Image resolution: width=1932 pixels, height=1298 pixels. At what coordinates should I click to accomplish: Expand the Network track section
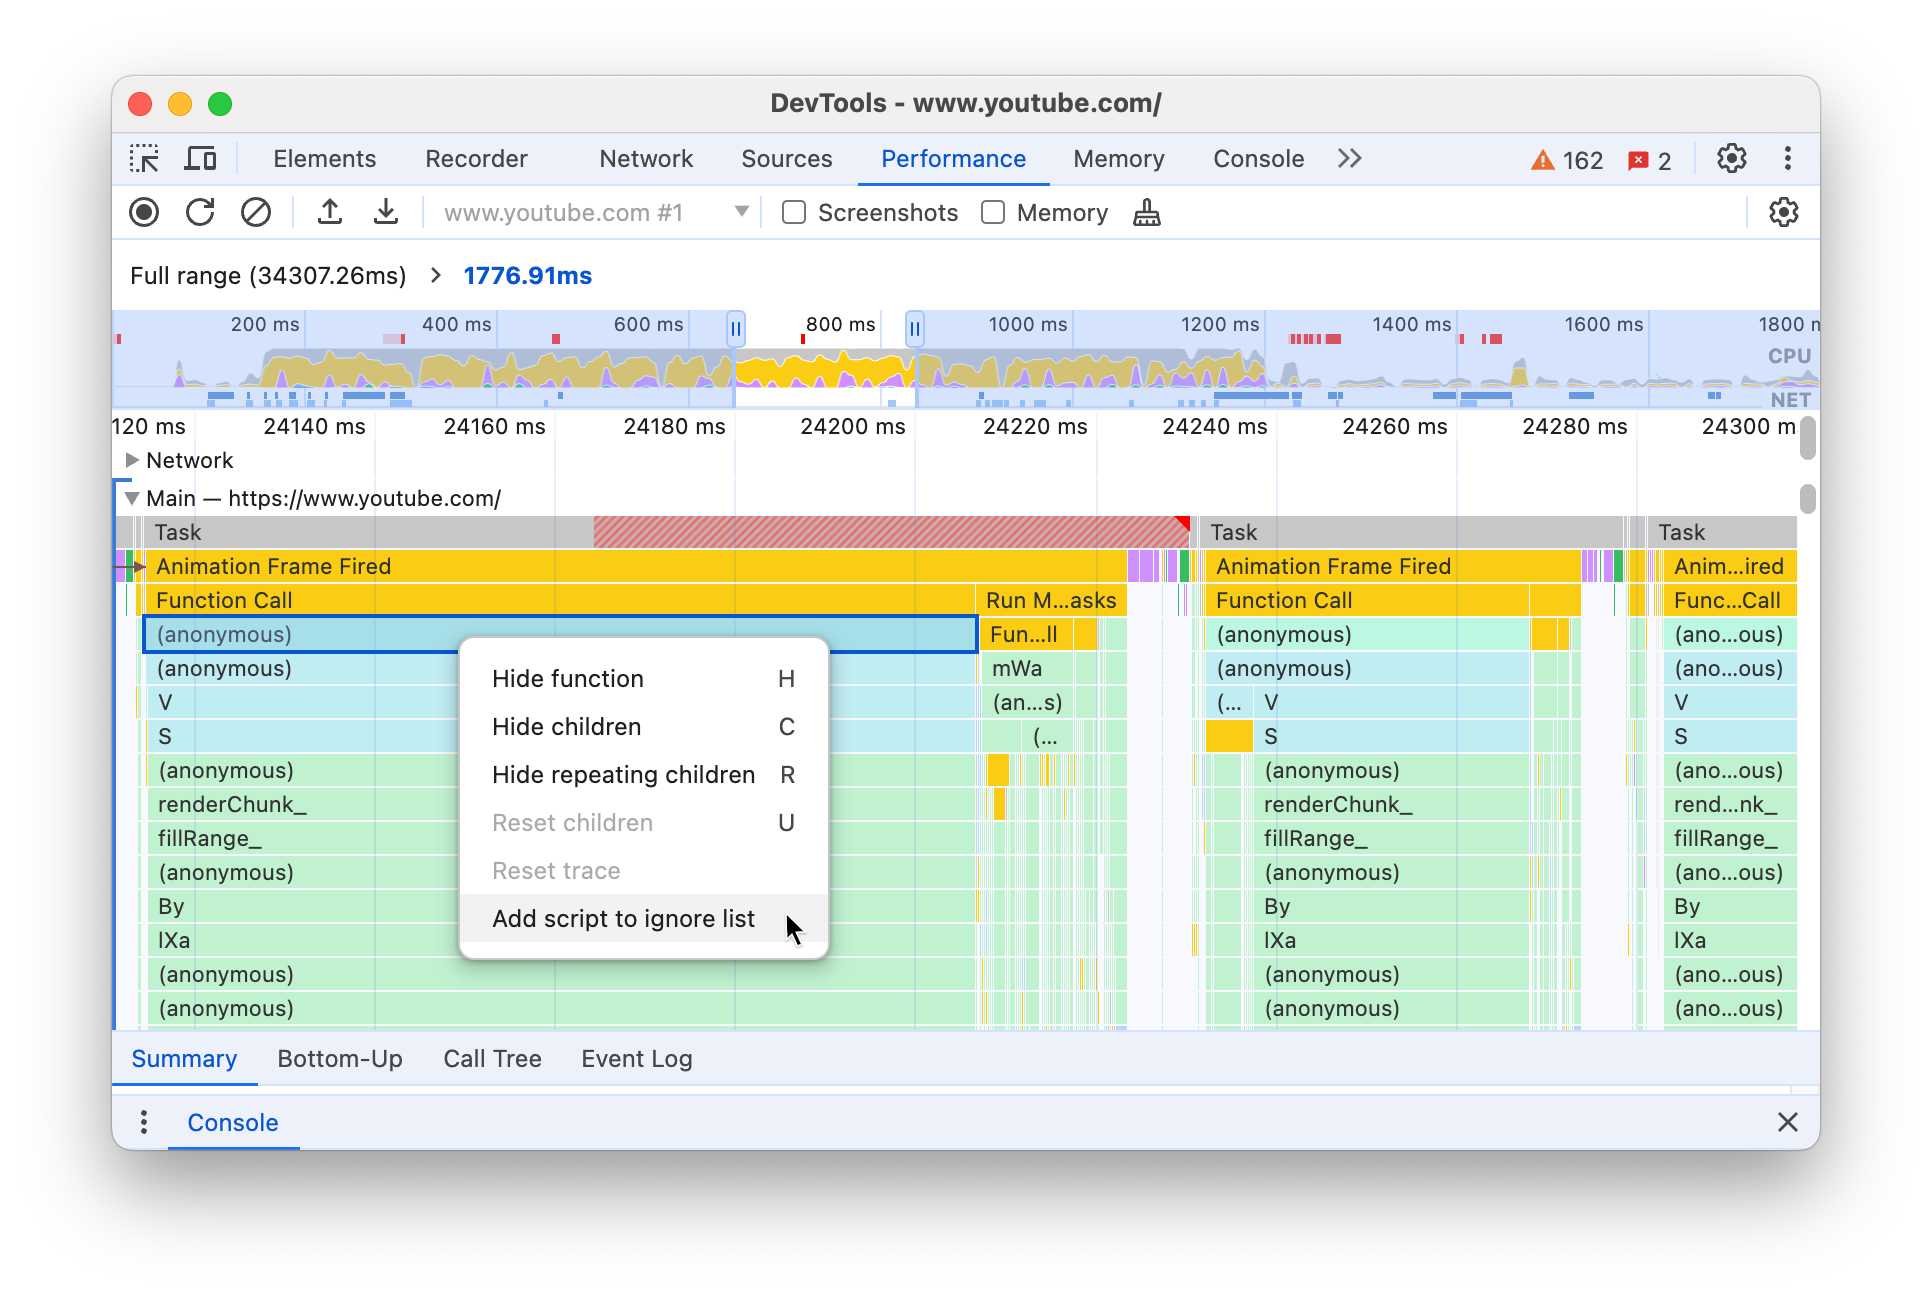[x=133, y=461]
